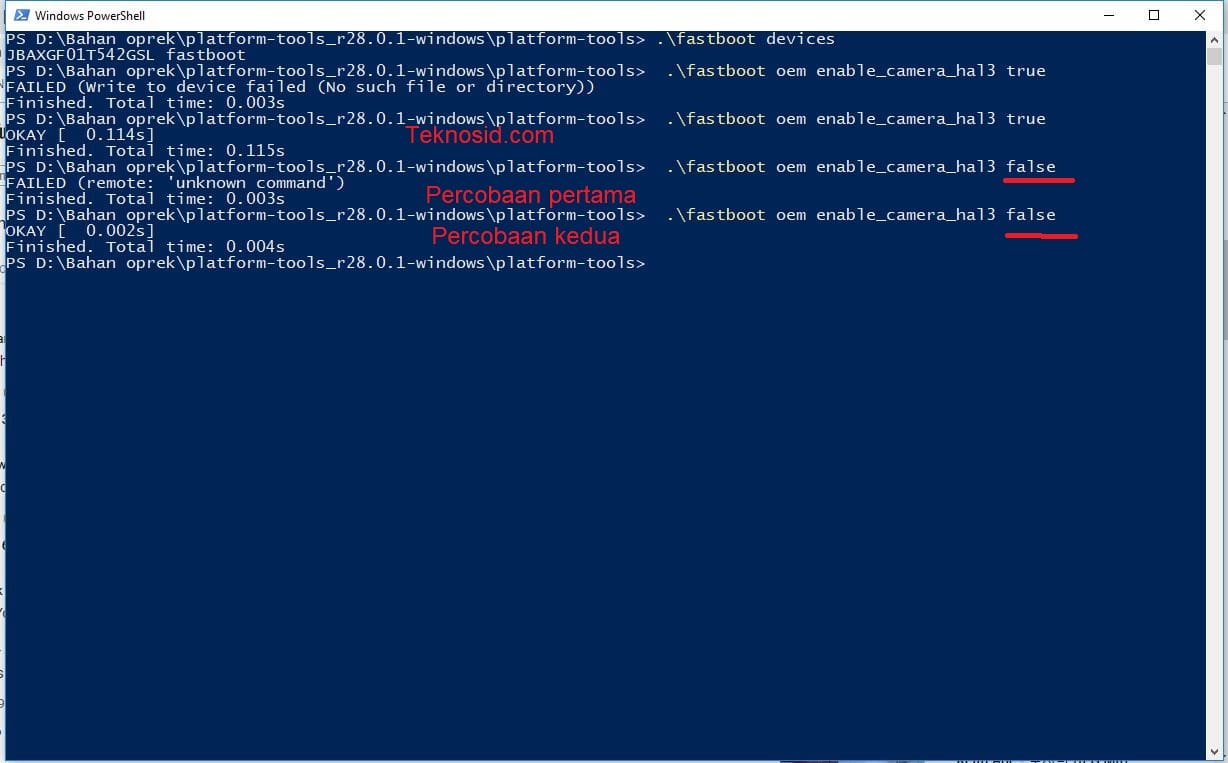Click the Teknosid.com watermark text

click(480, 135)
